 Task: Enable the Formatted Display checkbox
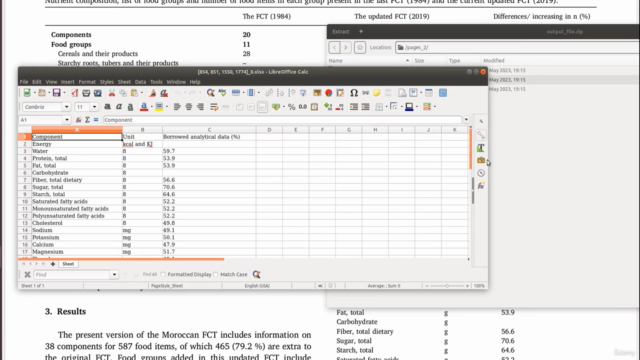(x=163, y=275)
